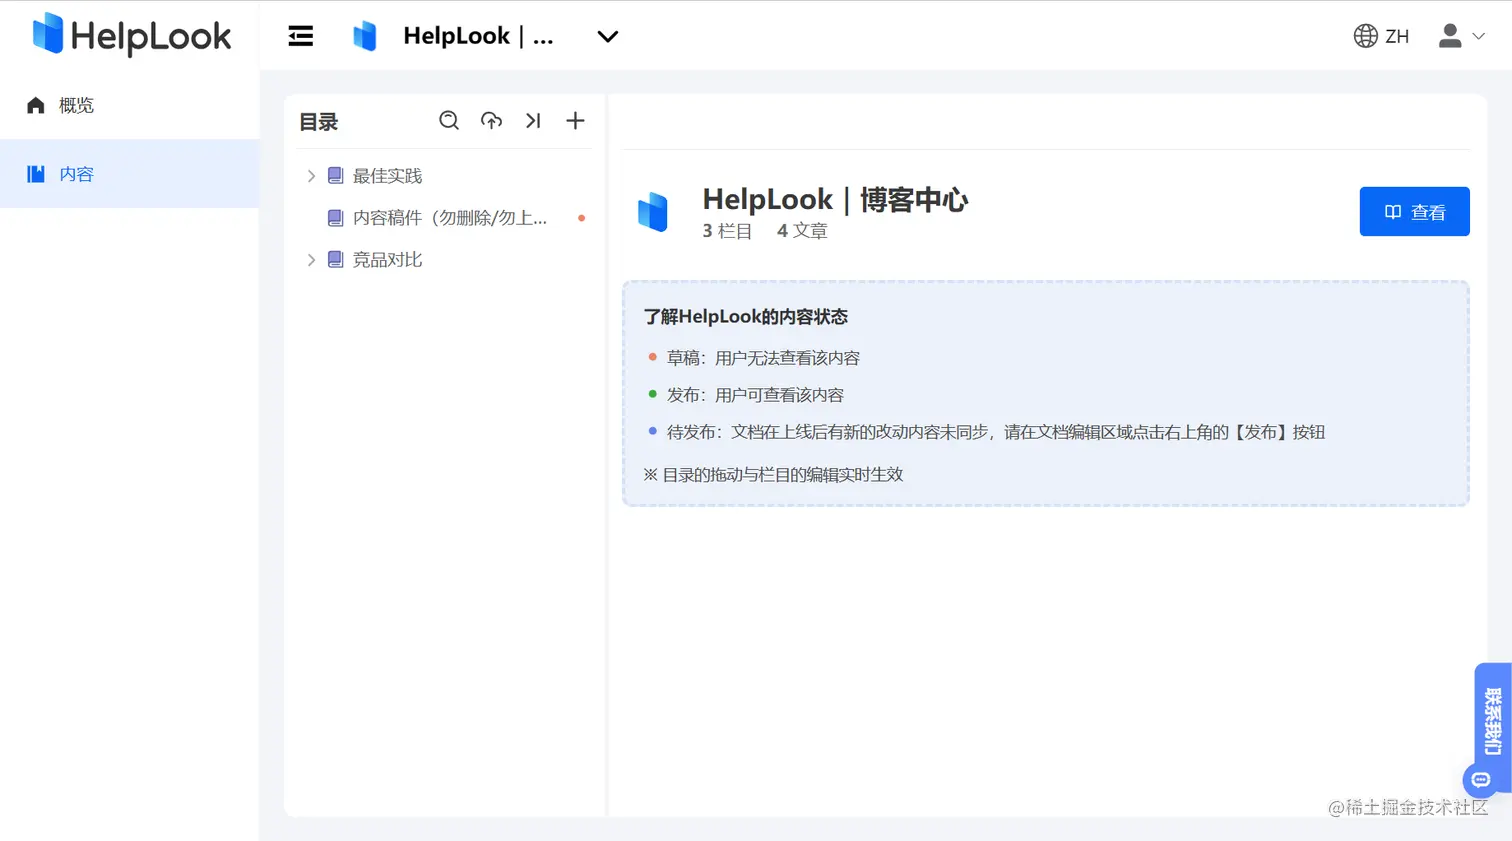Collapse the 目录 panel with arrow-bar icon
This screenshot has width=1512, height=841.
coord(533,121)
